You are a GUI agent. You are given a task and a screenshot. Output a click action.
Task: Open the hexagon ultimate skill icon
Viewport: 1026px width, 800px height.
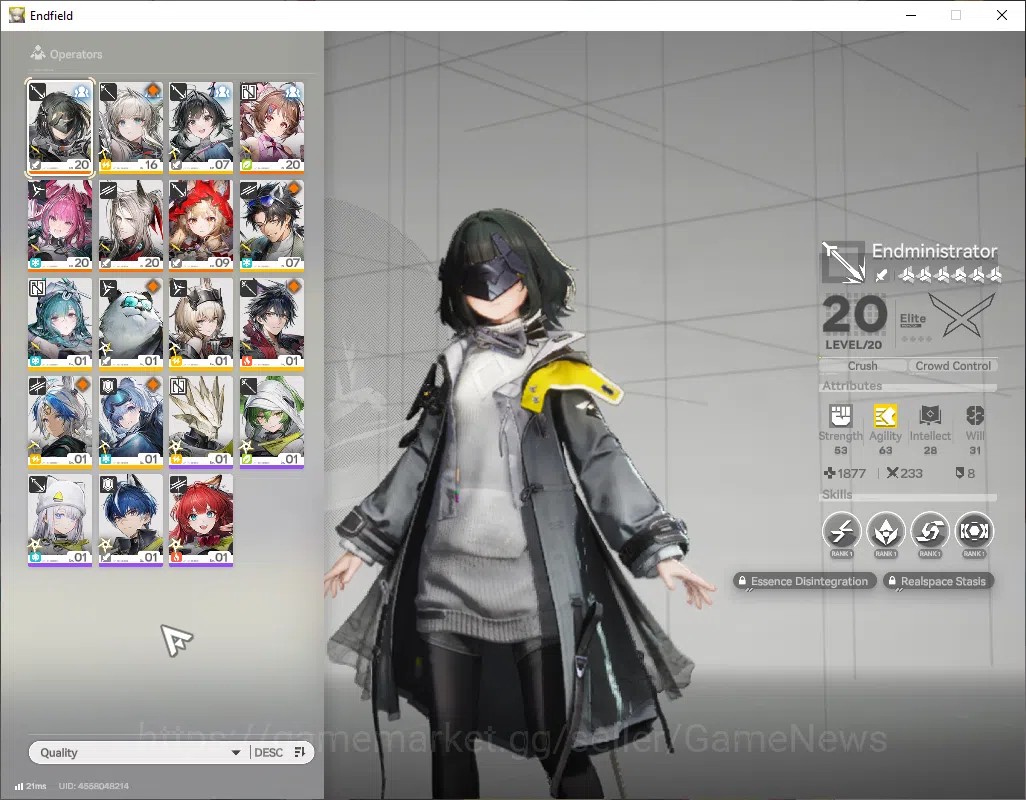pyautogui.click(x=974, y=530)
